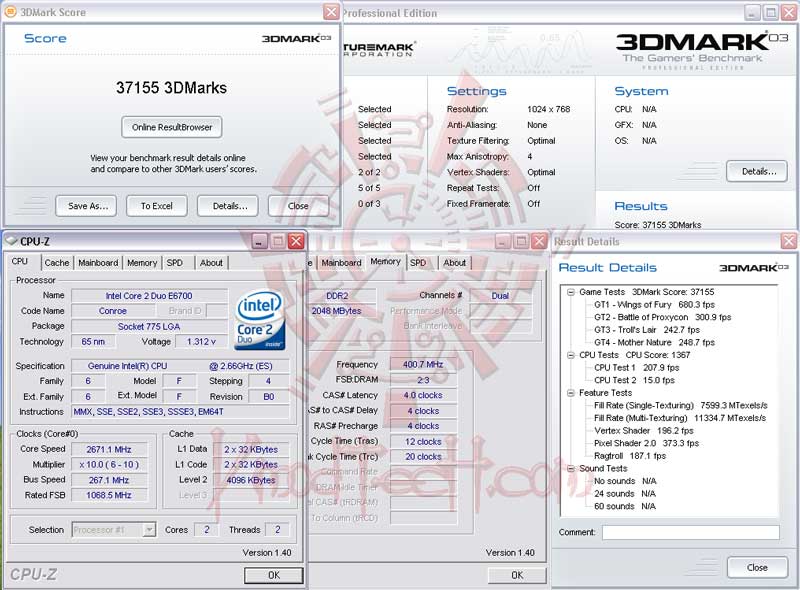Select Memory tab in rear CPU-Z window
Viewport: 800px width, 590px height.
coord(385,261)
